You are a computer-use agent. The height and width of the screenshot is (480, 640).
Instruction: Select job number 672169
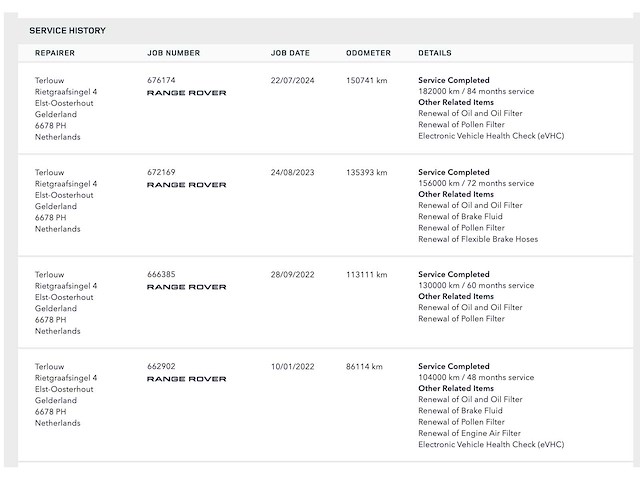tap(161, 172)
